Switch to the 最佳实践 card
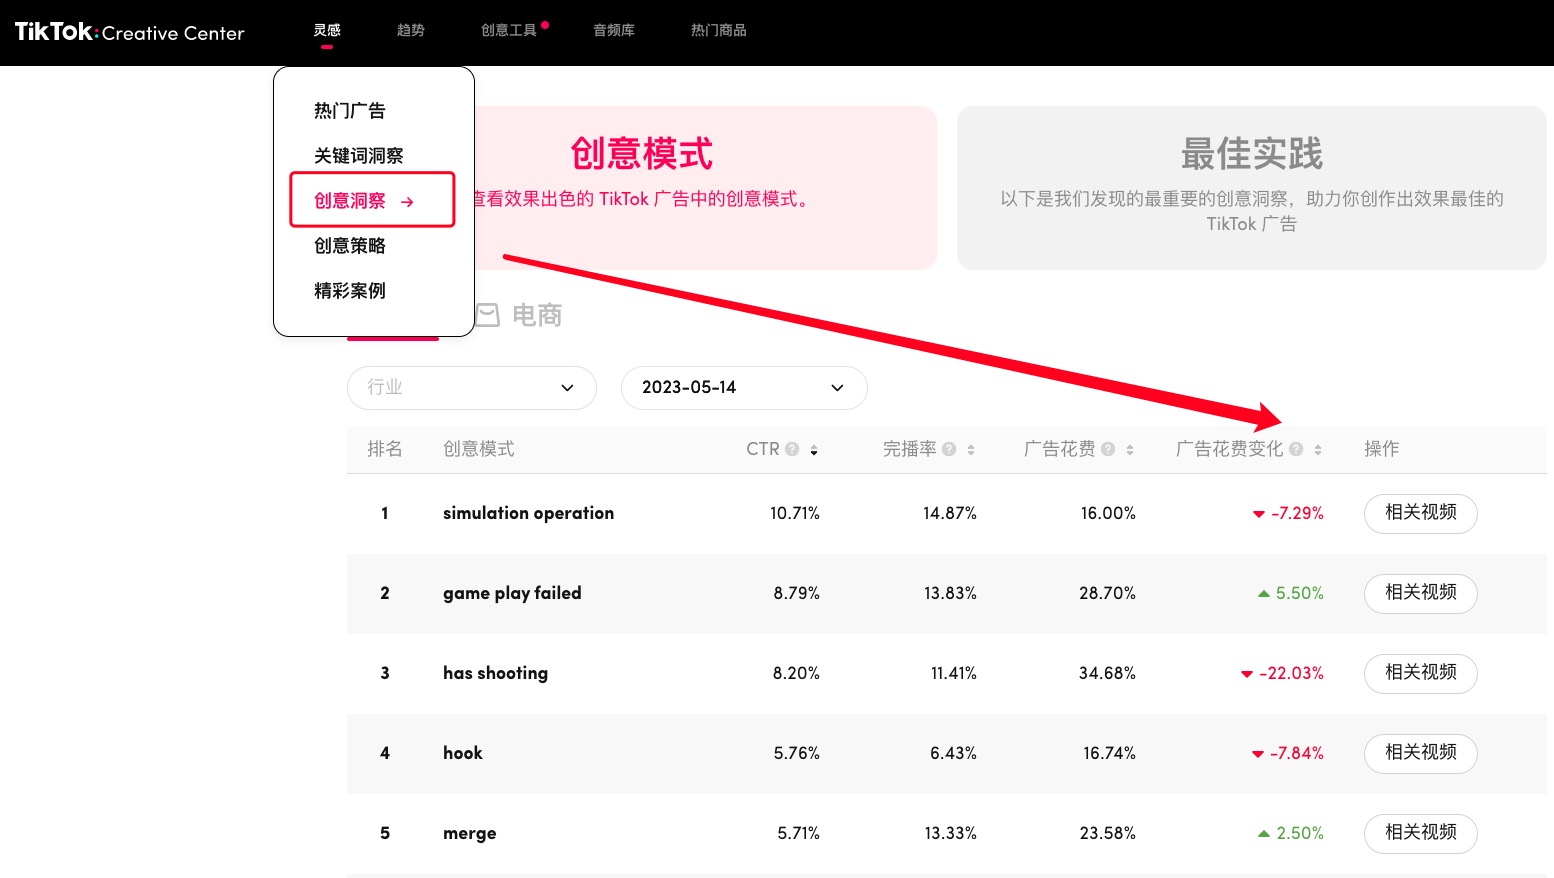The height and width of the screenshot is (878, 1554). [x=1251, y=187]
